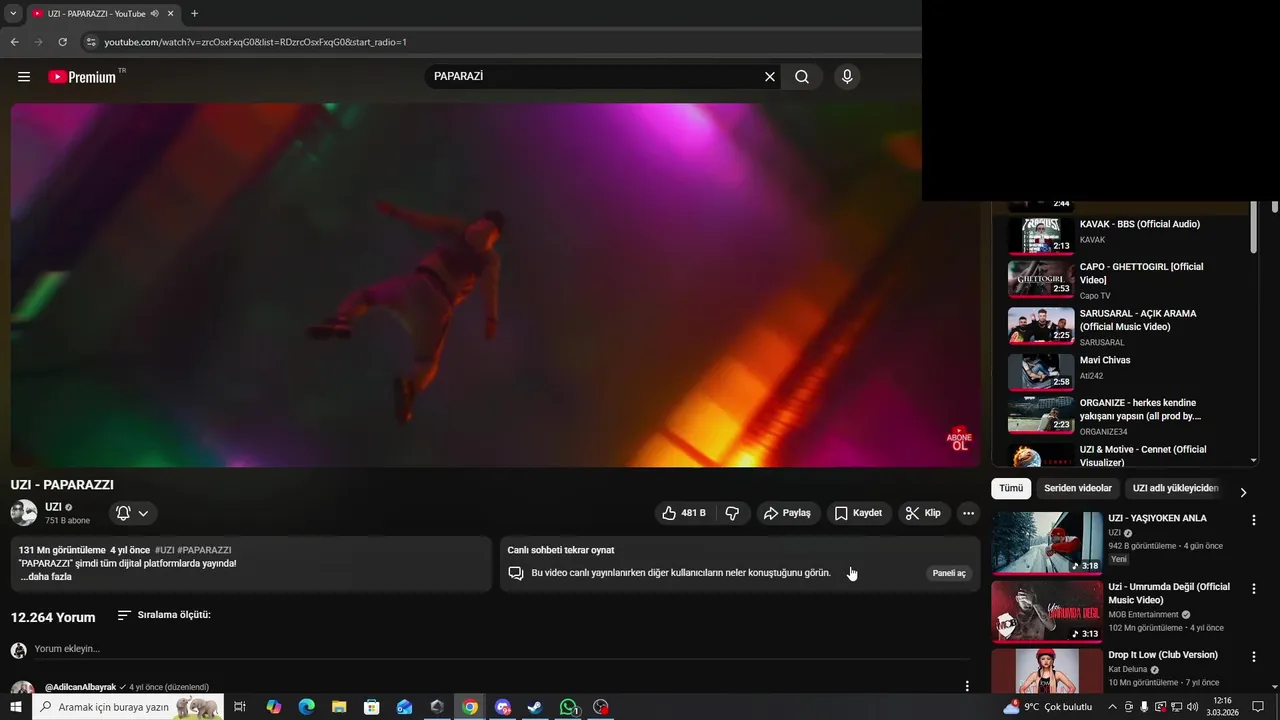Open the Paneli aç chat panel
Image resolution: width=1280 pixels, height=720 pixels.
pos(949,573)
